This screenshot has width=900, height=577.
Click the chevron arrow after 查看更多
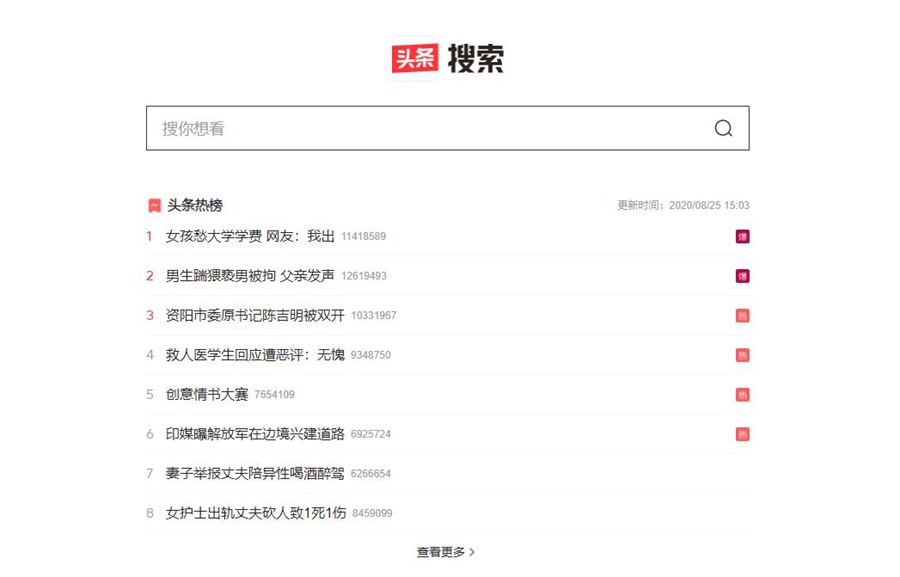473,551
